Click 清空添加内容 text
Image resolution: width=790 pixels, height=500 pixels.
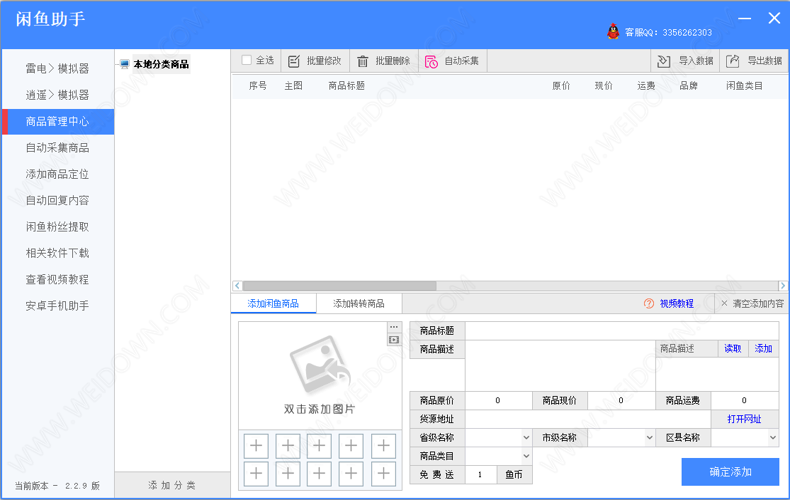click(758, 303)
